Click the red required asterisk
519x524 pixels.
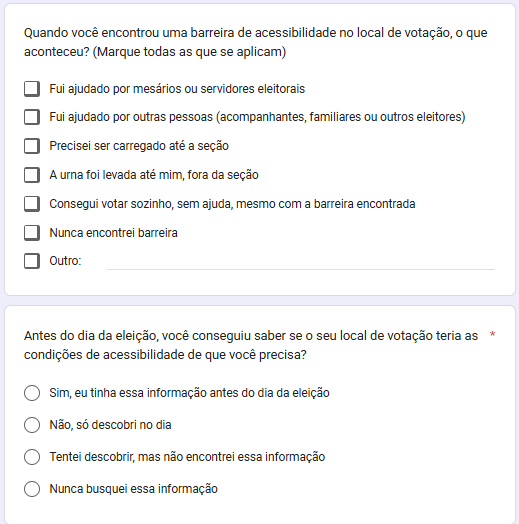[492, 334]
